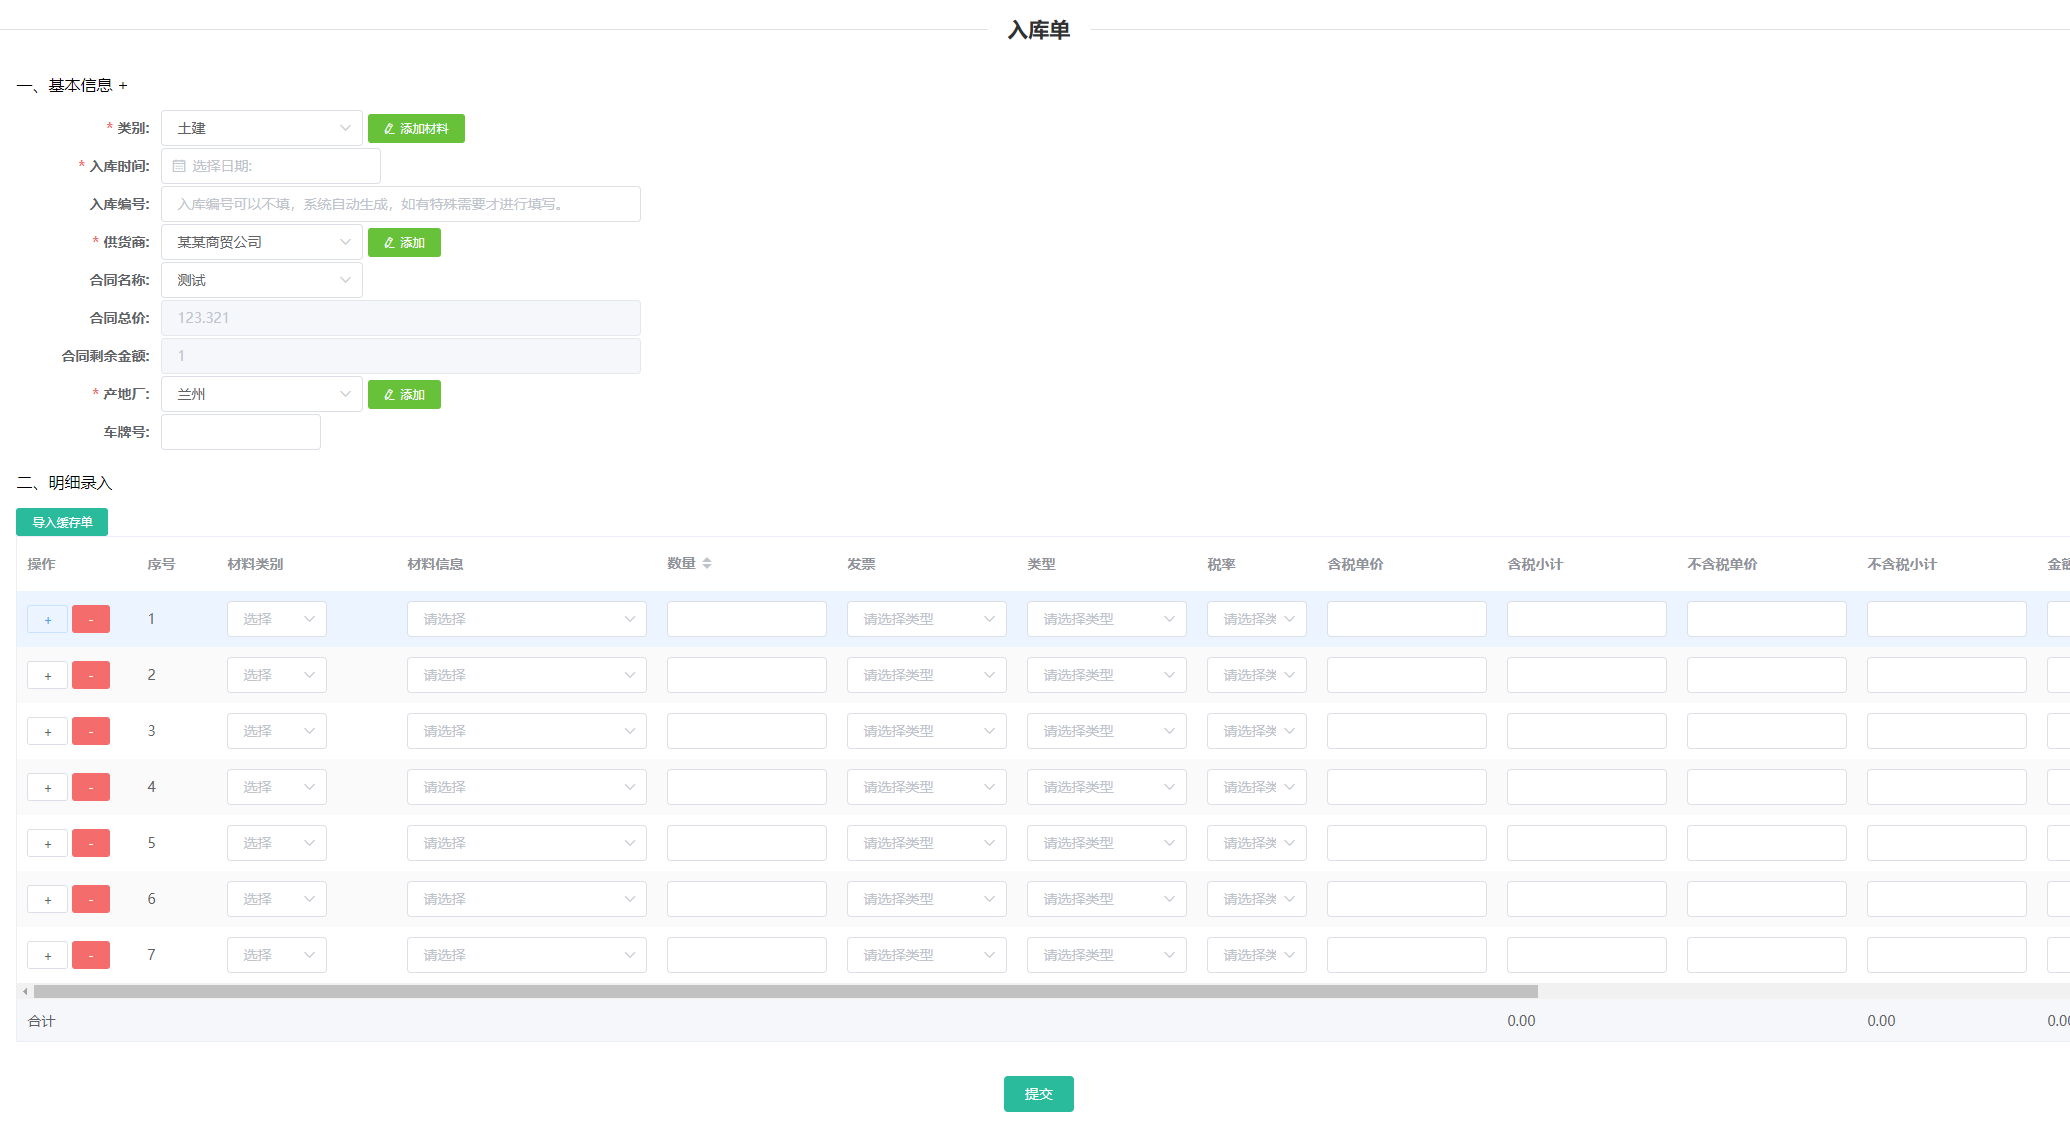Click the 合同剩余金额 field
Image resolution: width=2070 pixels, height=1125 pixels.
click(x=401, y=356)
